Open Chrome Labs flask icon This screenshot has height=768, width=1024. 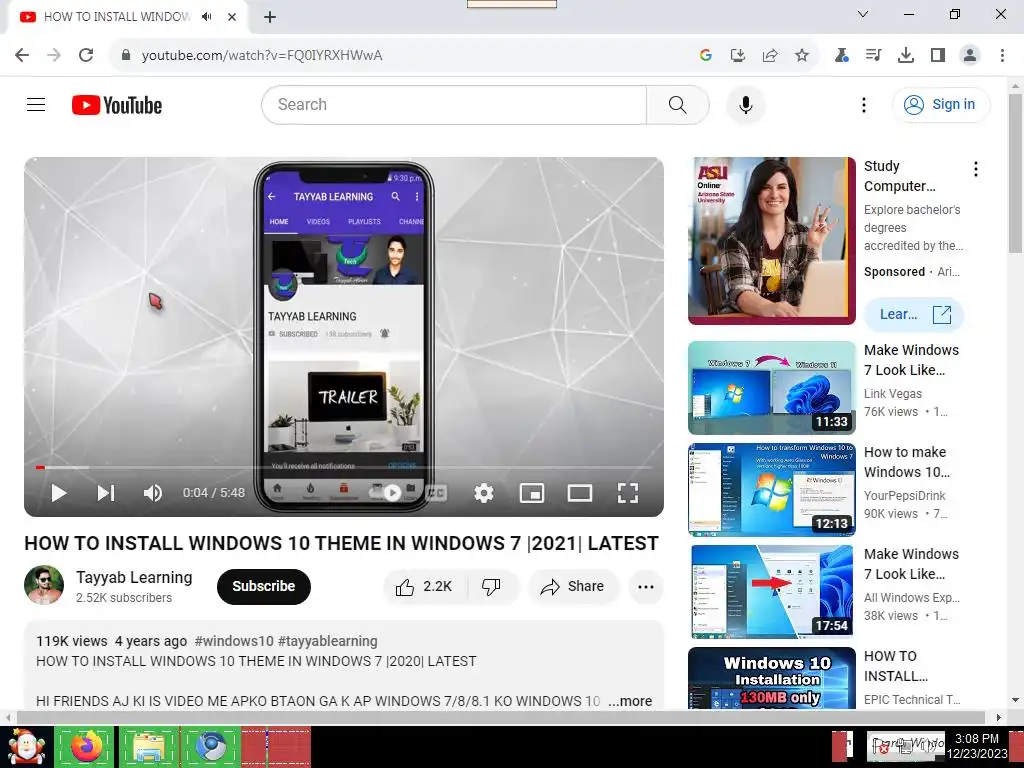841,56
